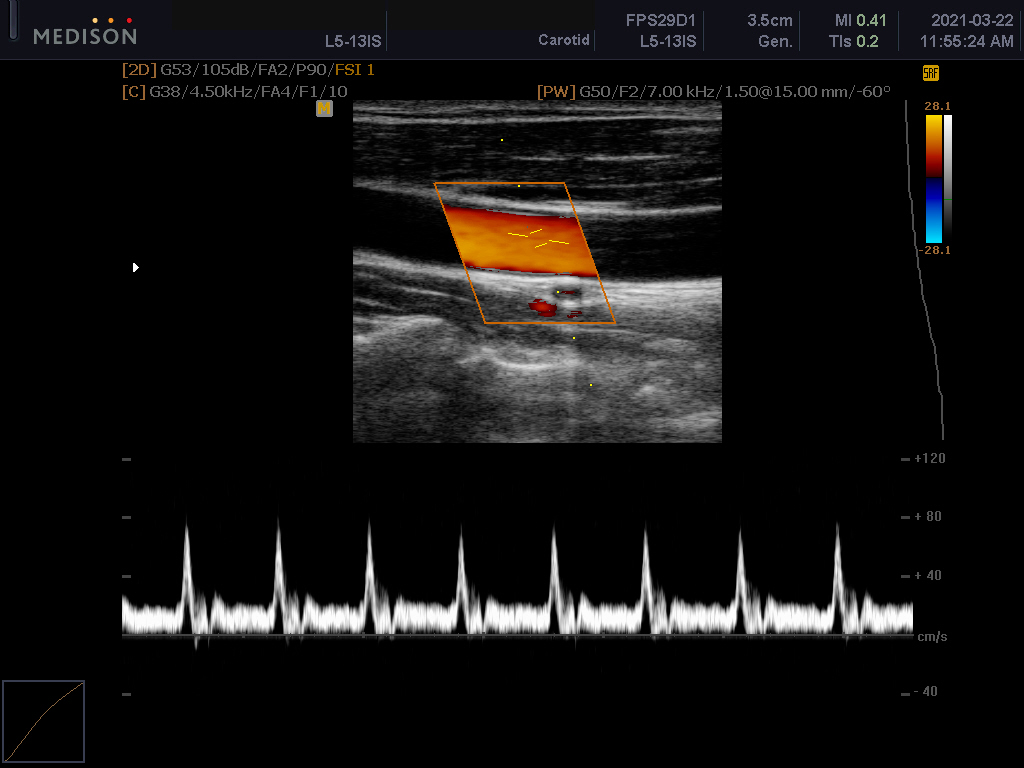Click the red-blue color velocity scale bar
The width and height of the screenshot is (1024, 768).
coord(933,179)
